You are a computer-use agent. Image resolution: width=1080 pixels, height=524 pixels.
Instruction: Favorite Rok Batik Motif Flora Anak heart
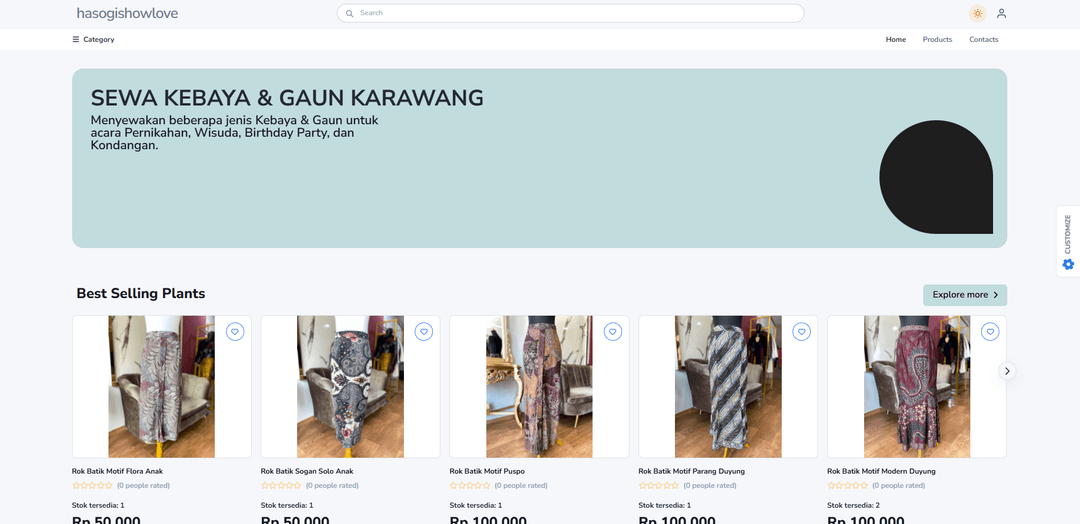click(235, 332)
